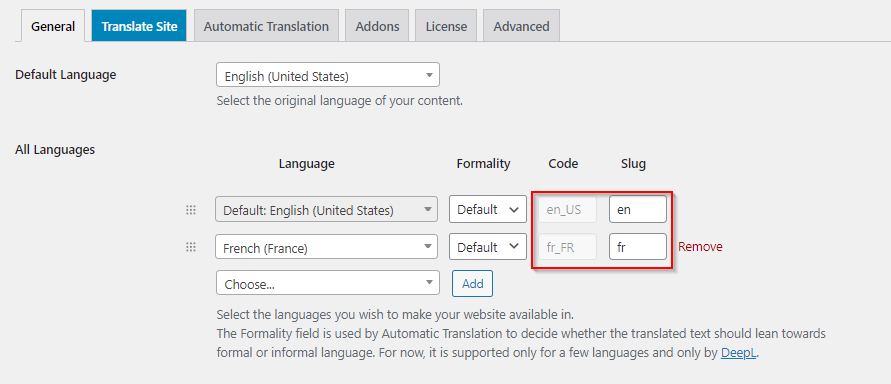
Task: Click the Add language button
Action: coord(472,283)
